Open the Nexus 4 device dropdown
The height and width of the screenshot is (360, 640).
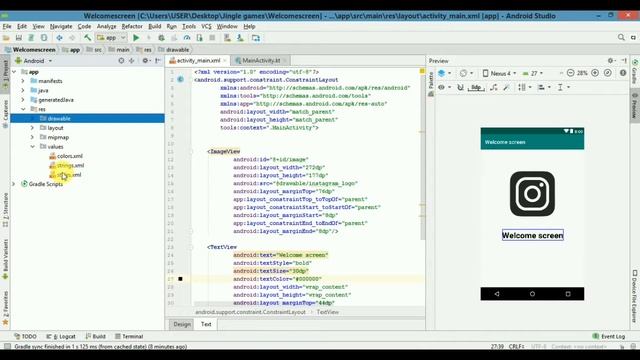[499, 73]
